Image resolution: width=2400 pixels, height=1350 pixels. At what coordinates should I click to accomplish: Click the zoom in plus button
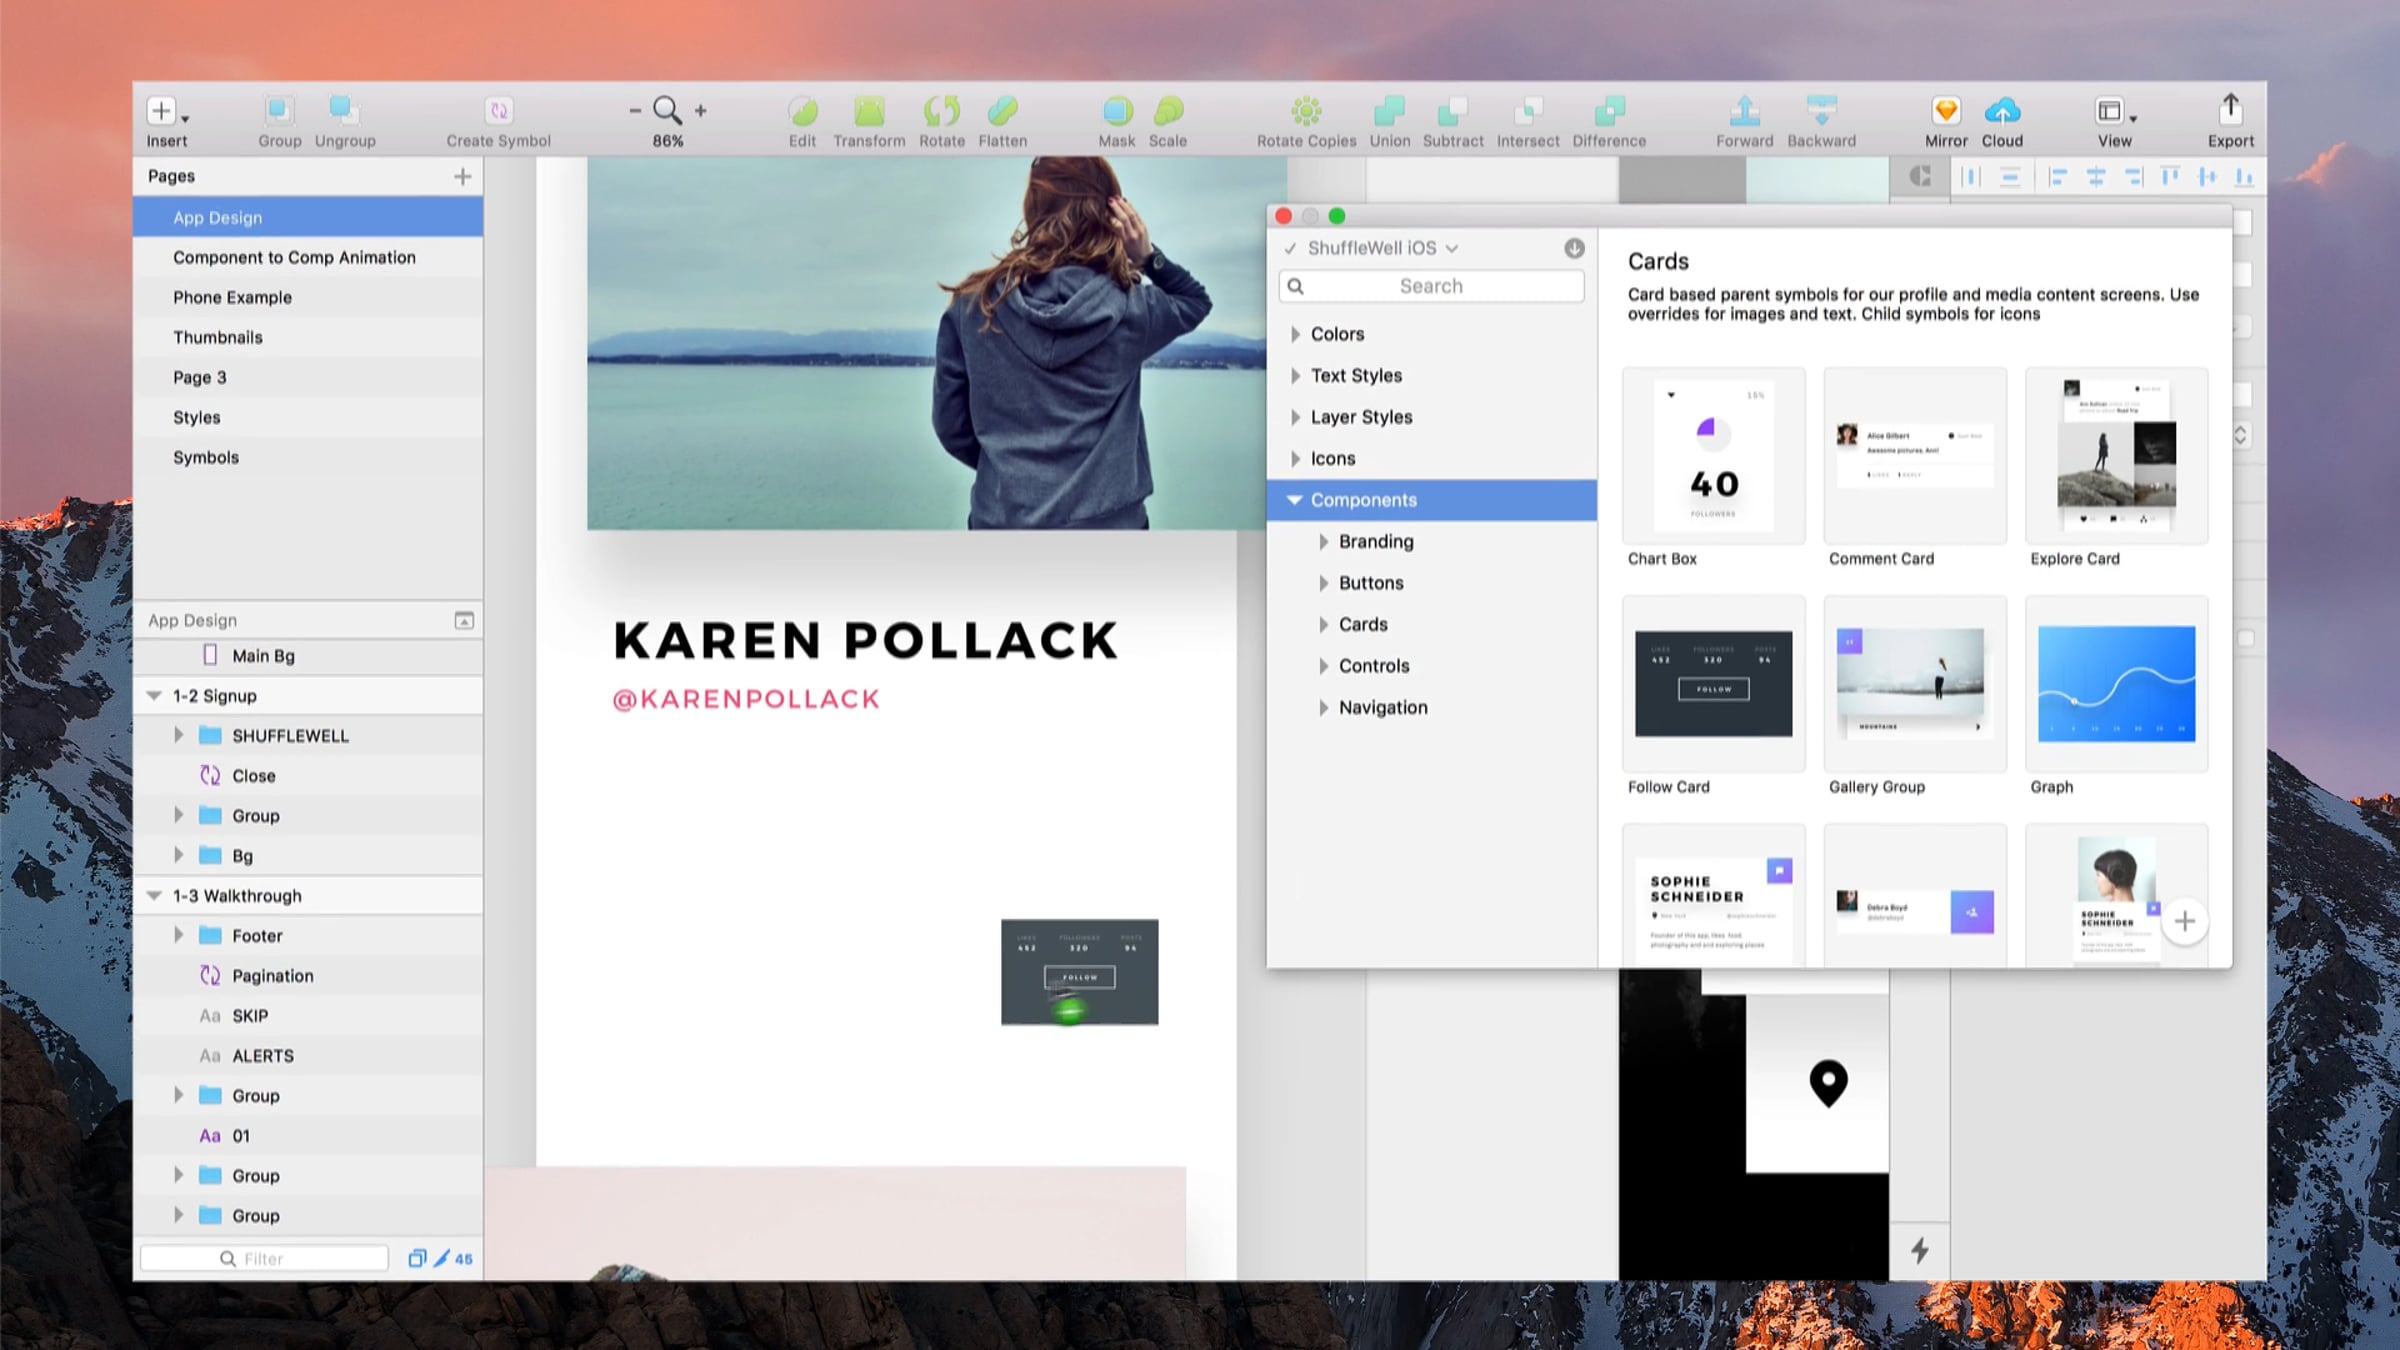point(701,111)
